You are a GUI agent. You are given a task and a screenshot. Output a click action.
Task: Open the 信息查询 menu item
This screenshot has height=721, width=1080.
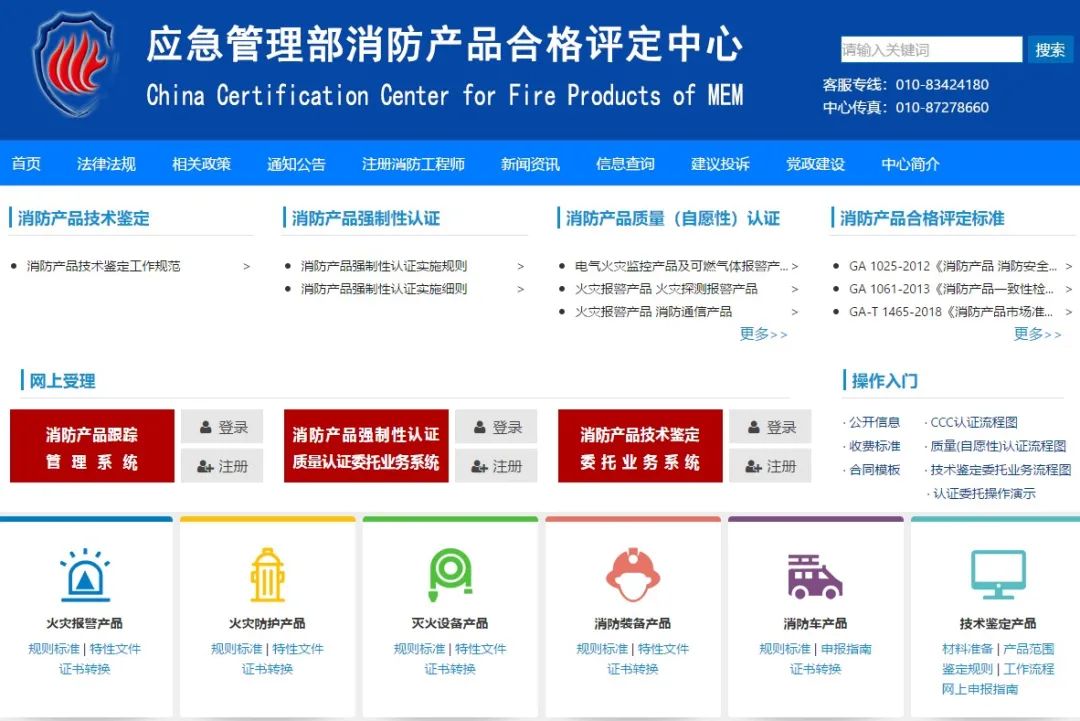625,164
